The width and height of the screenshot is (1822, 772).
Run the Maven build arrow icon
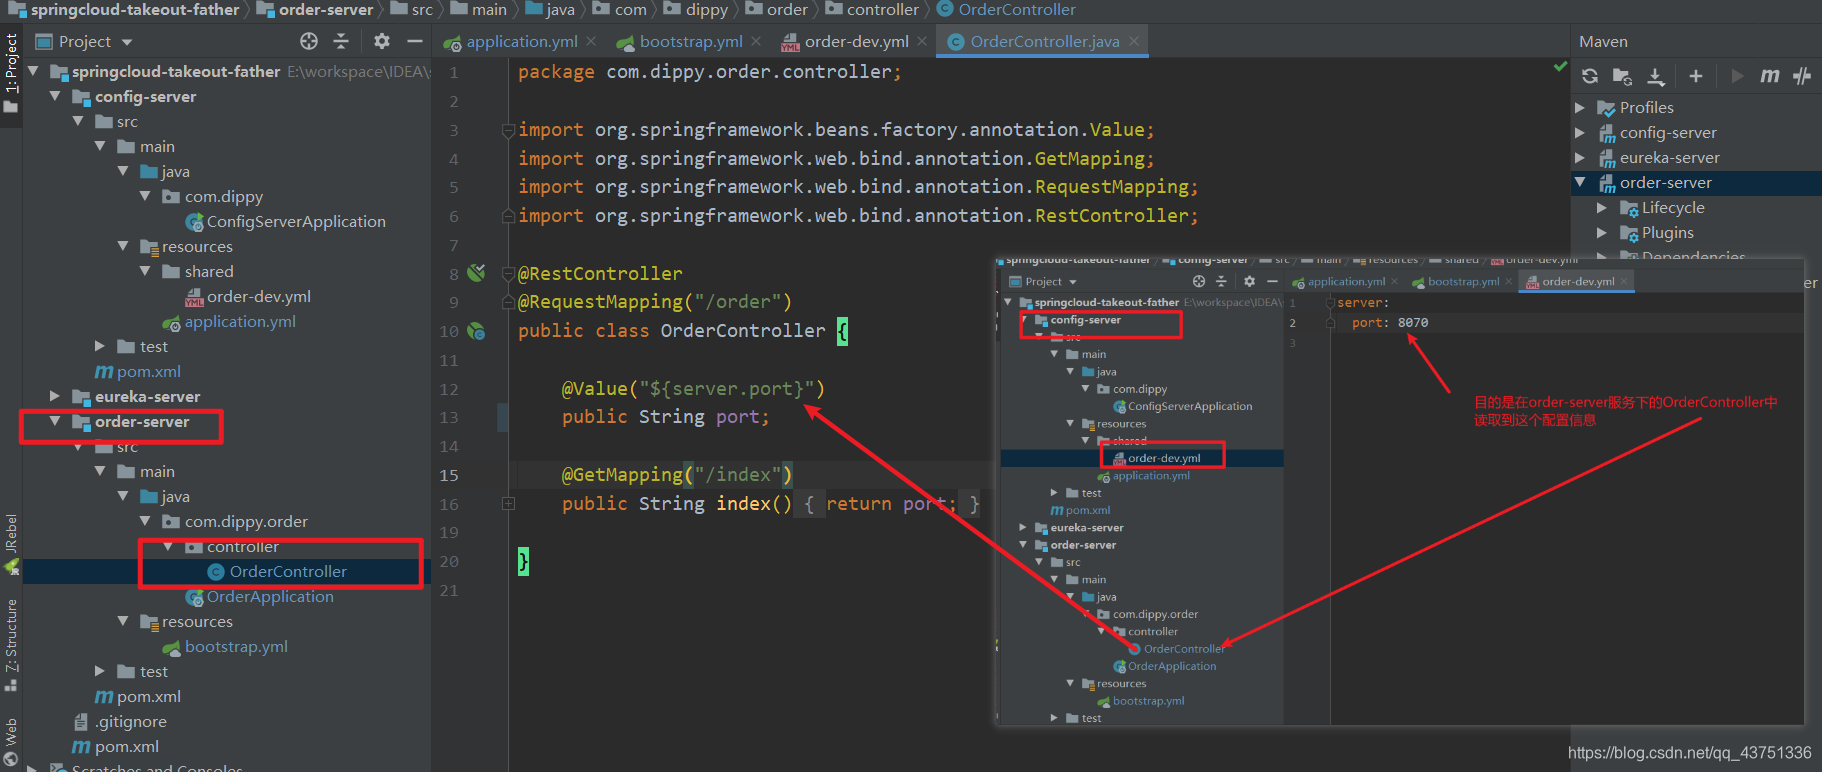tap(1737, 76)
